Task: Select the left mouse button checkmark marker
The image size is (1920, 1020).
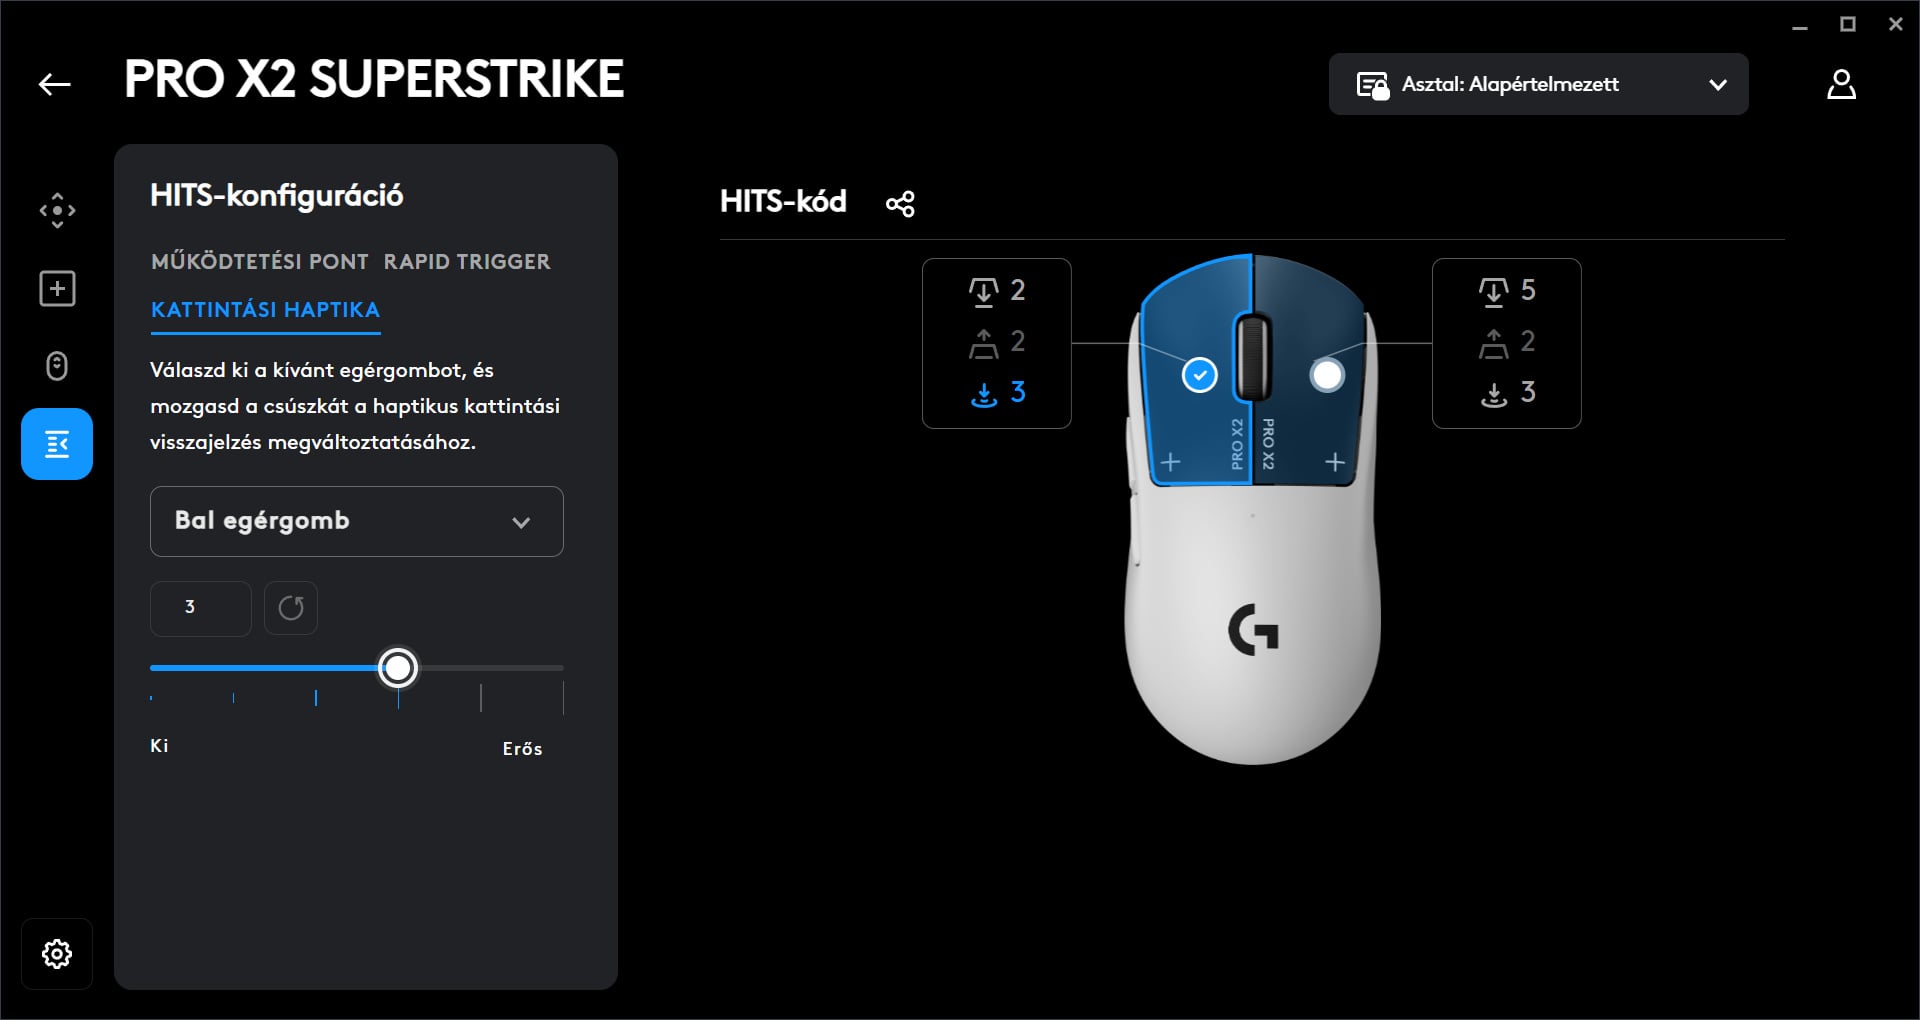Action: pos(1199,375)
